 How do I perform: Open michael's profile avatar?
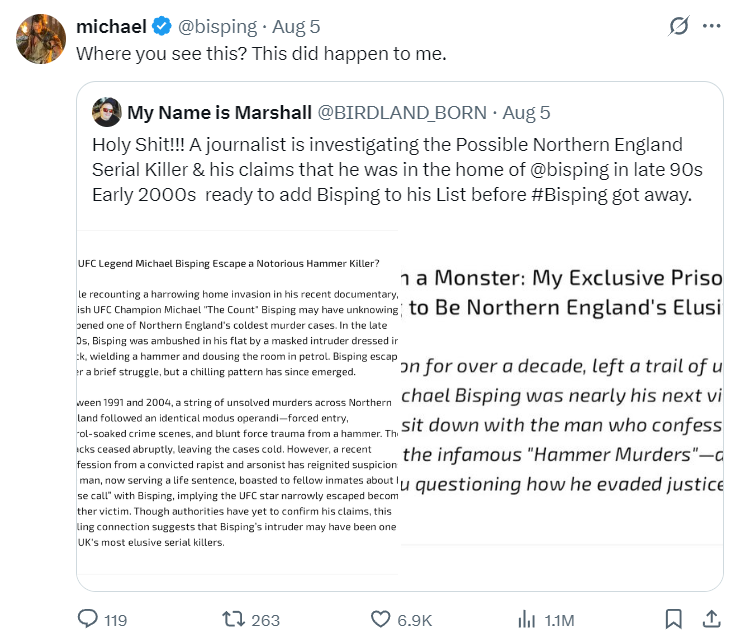coord(41,41)
